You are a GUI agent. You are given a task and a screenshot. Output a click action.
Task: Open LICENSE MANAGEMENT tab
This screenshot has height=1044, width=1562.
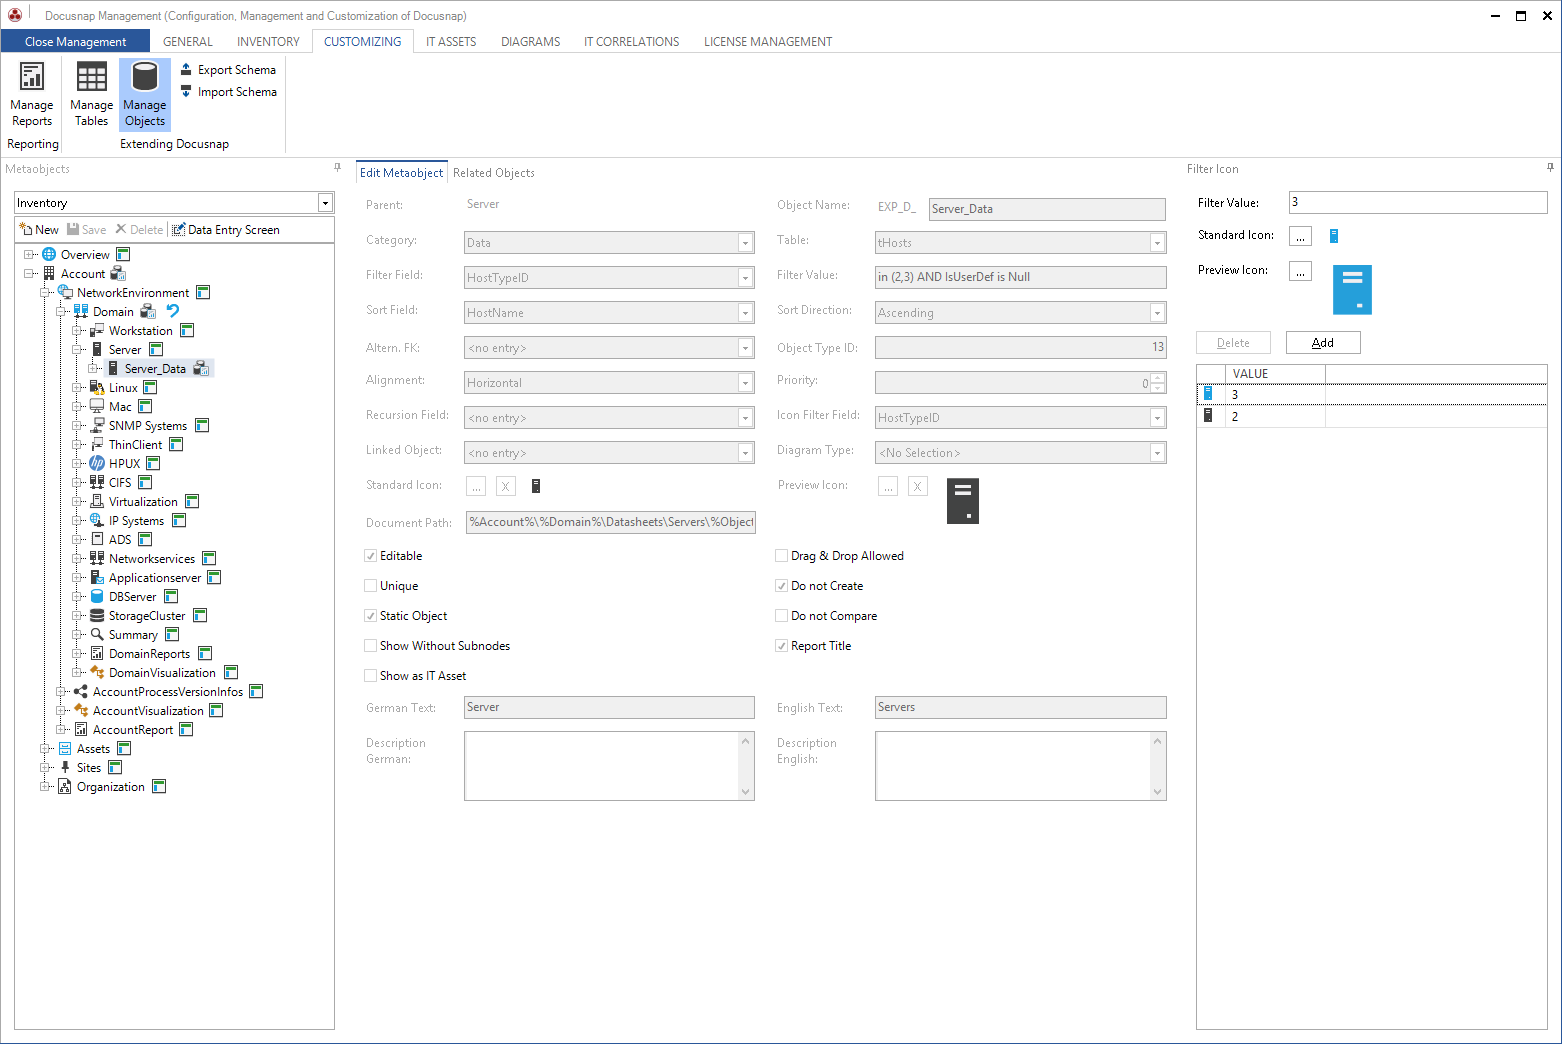tap(768, 42)
